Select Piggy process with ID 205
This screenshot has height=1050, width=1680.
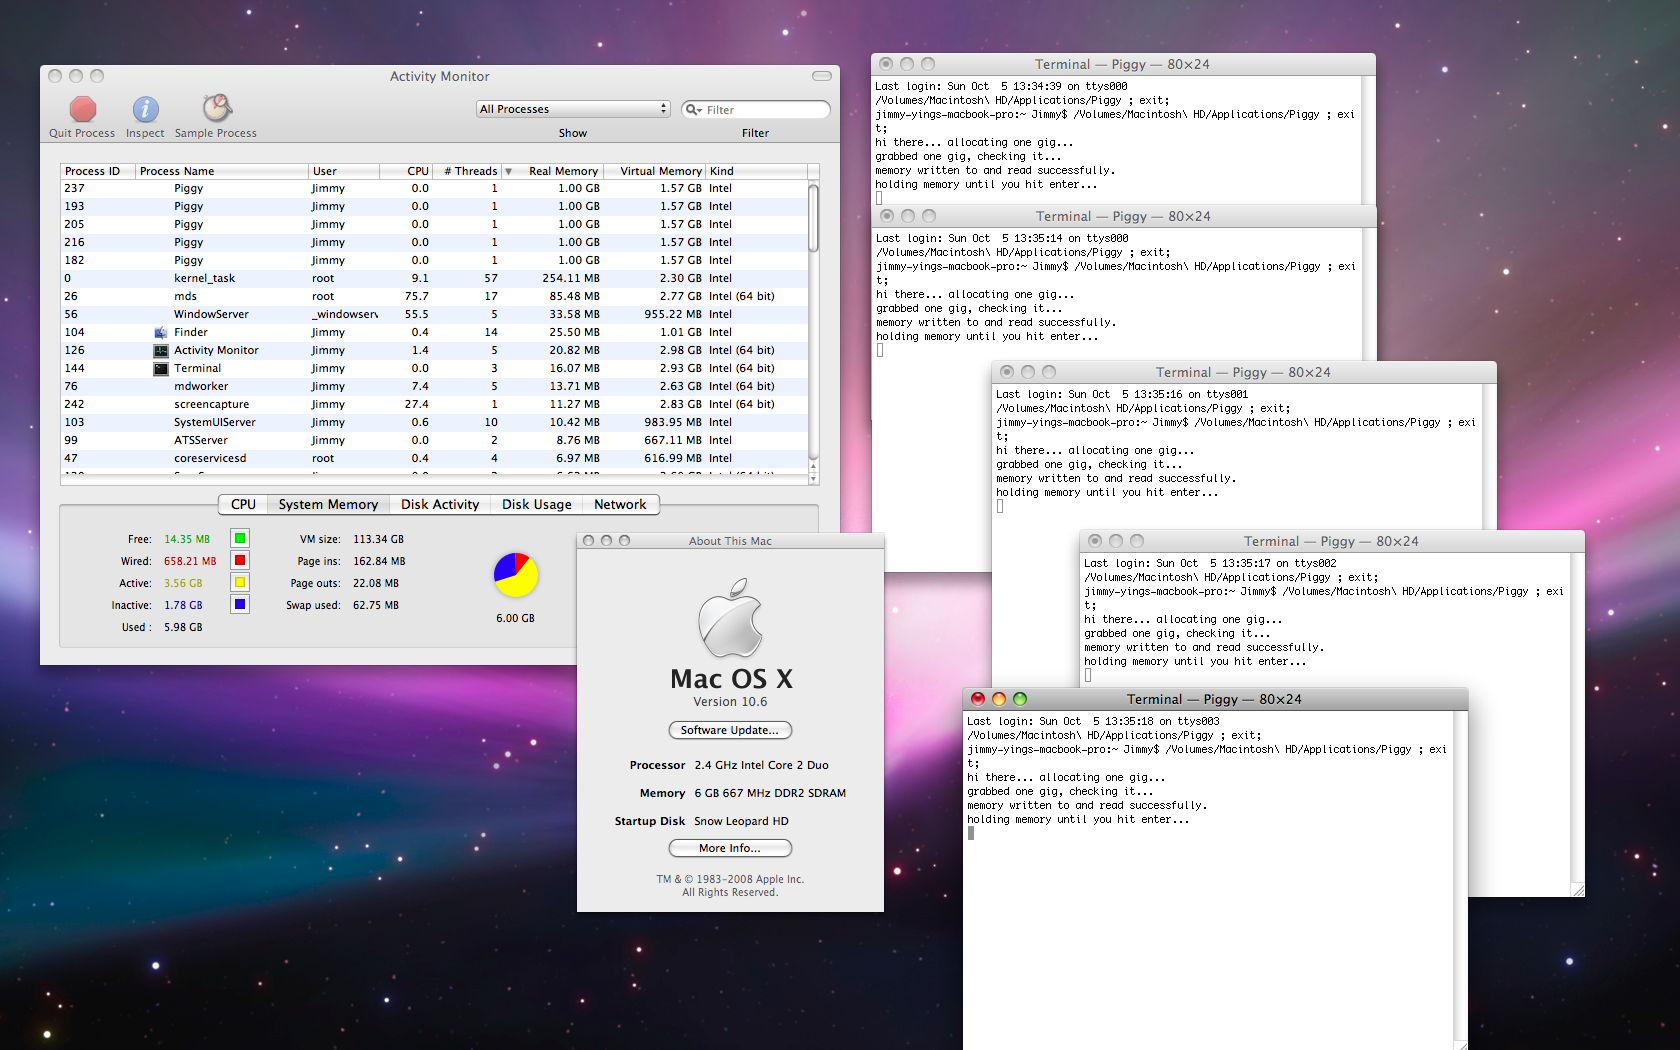pyautogui.click(x=434, y=224)
